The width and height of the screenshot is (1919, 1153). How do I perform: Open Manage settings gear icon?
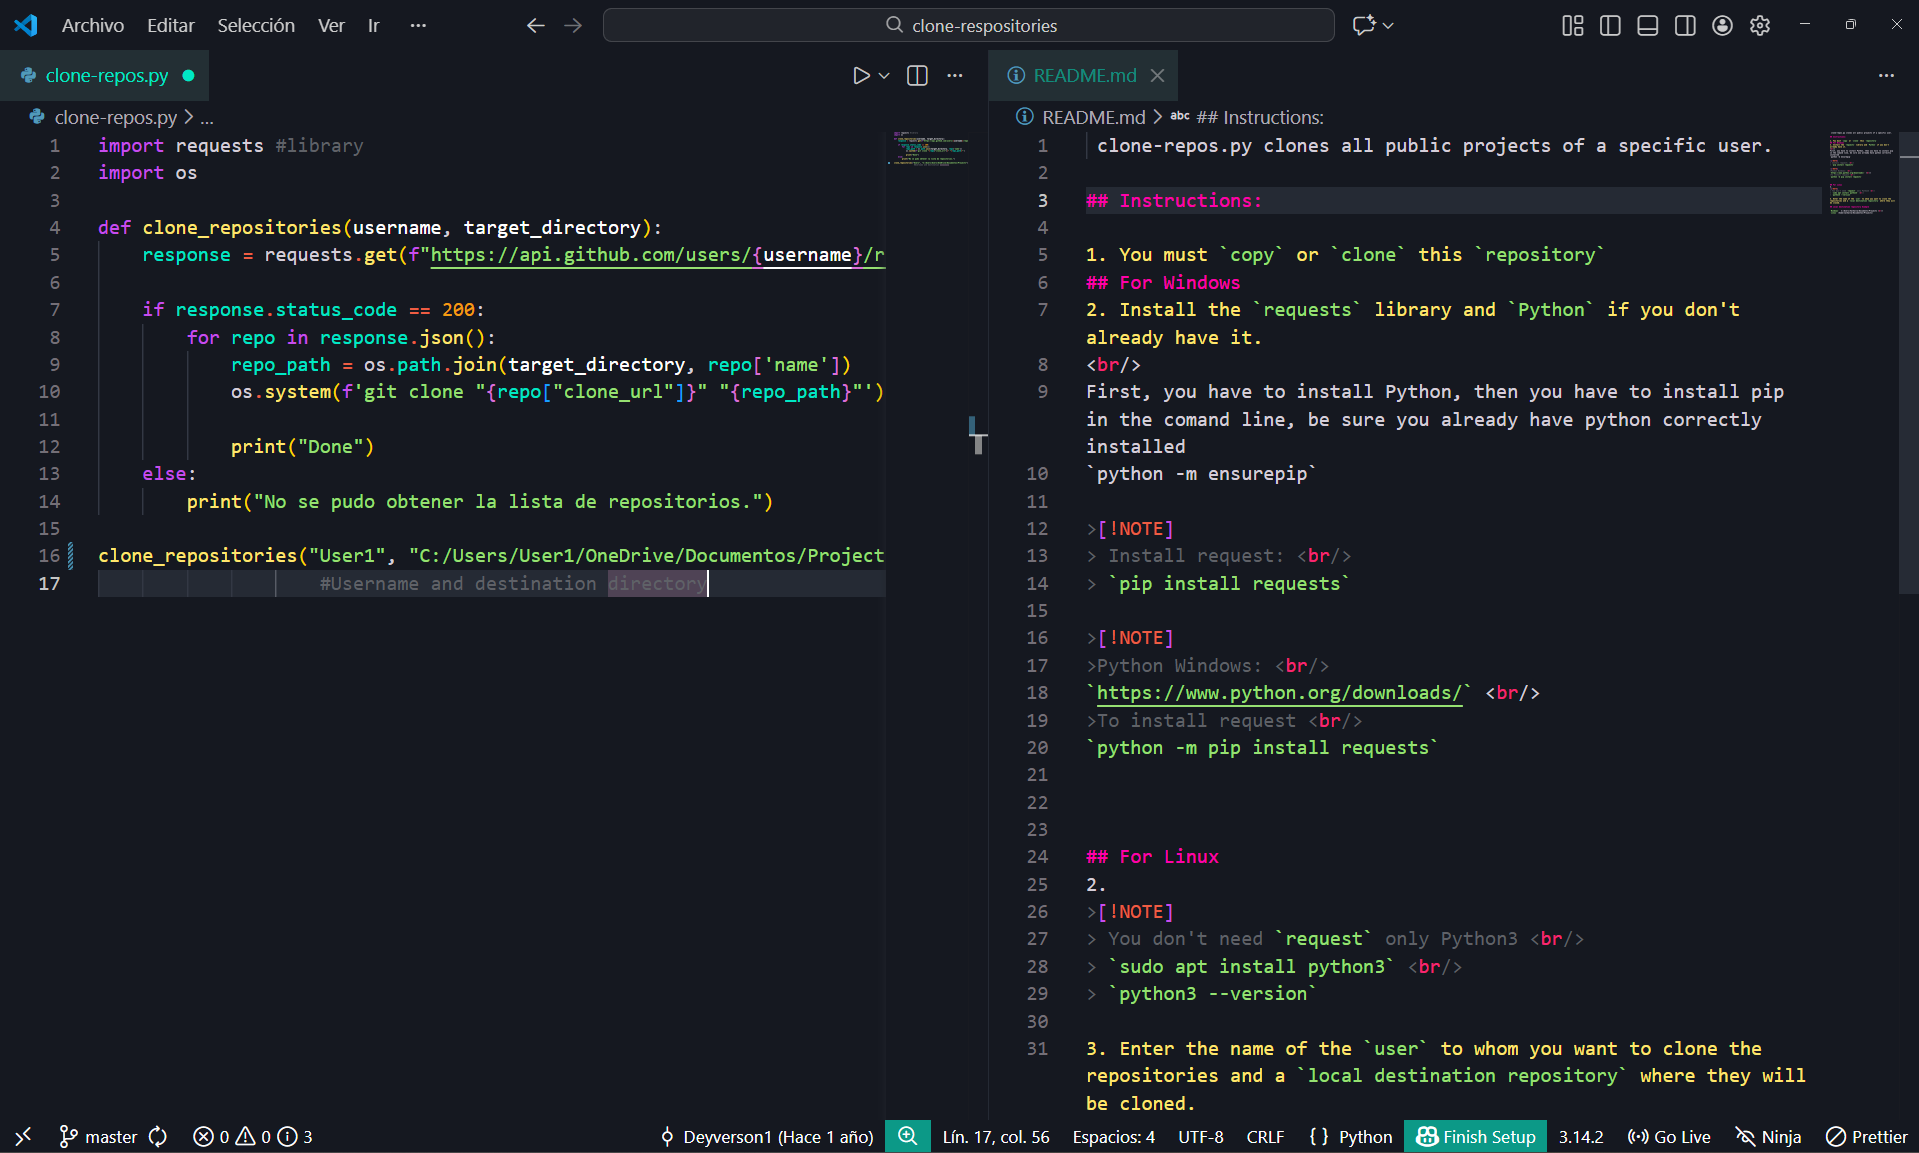coord(1760,25)
